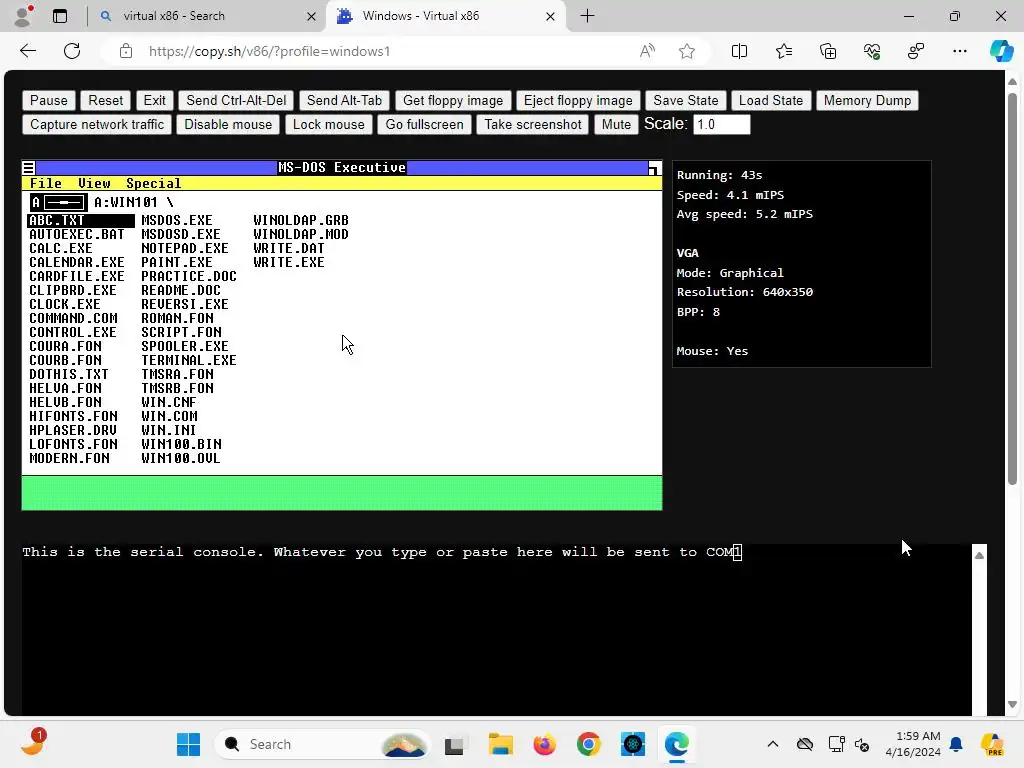The width and height of the screenshot is (1024, 768).
Task: View site information lock icon
Action: pyautogui.click(x=126, y=51)
